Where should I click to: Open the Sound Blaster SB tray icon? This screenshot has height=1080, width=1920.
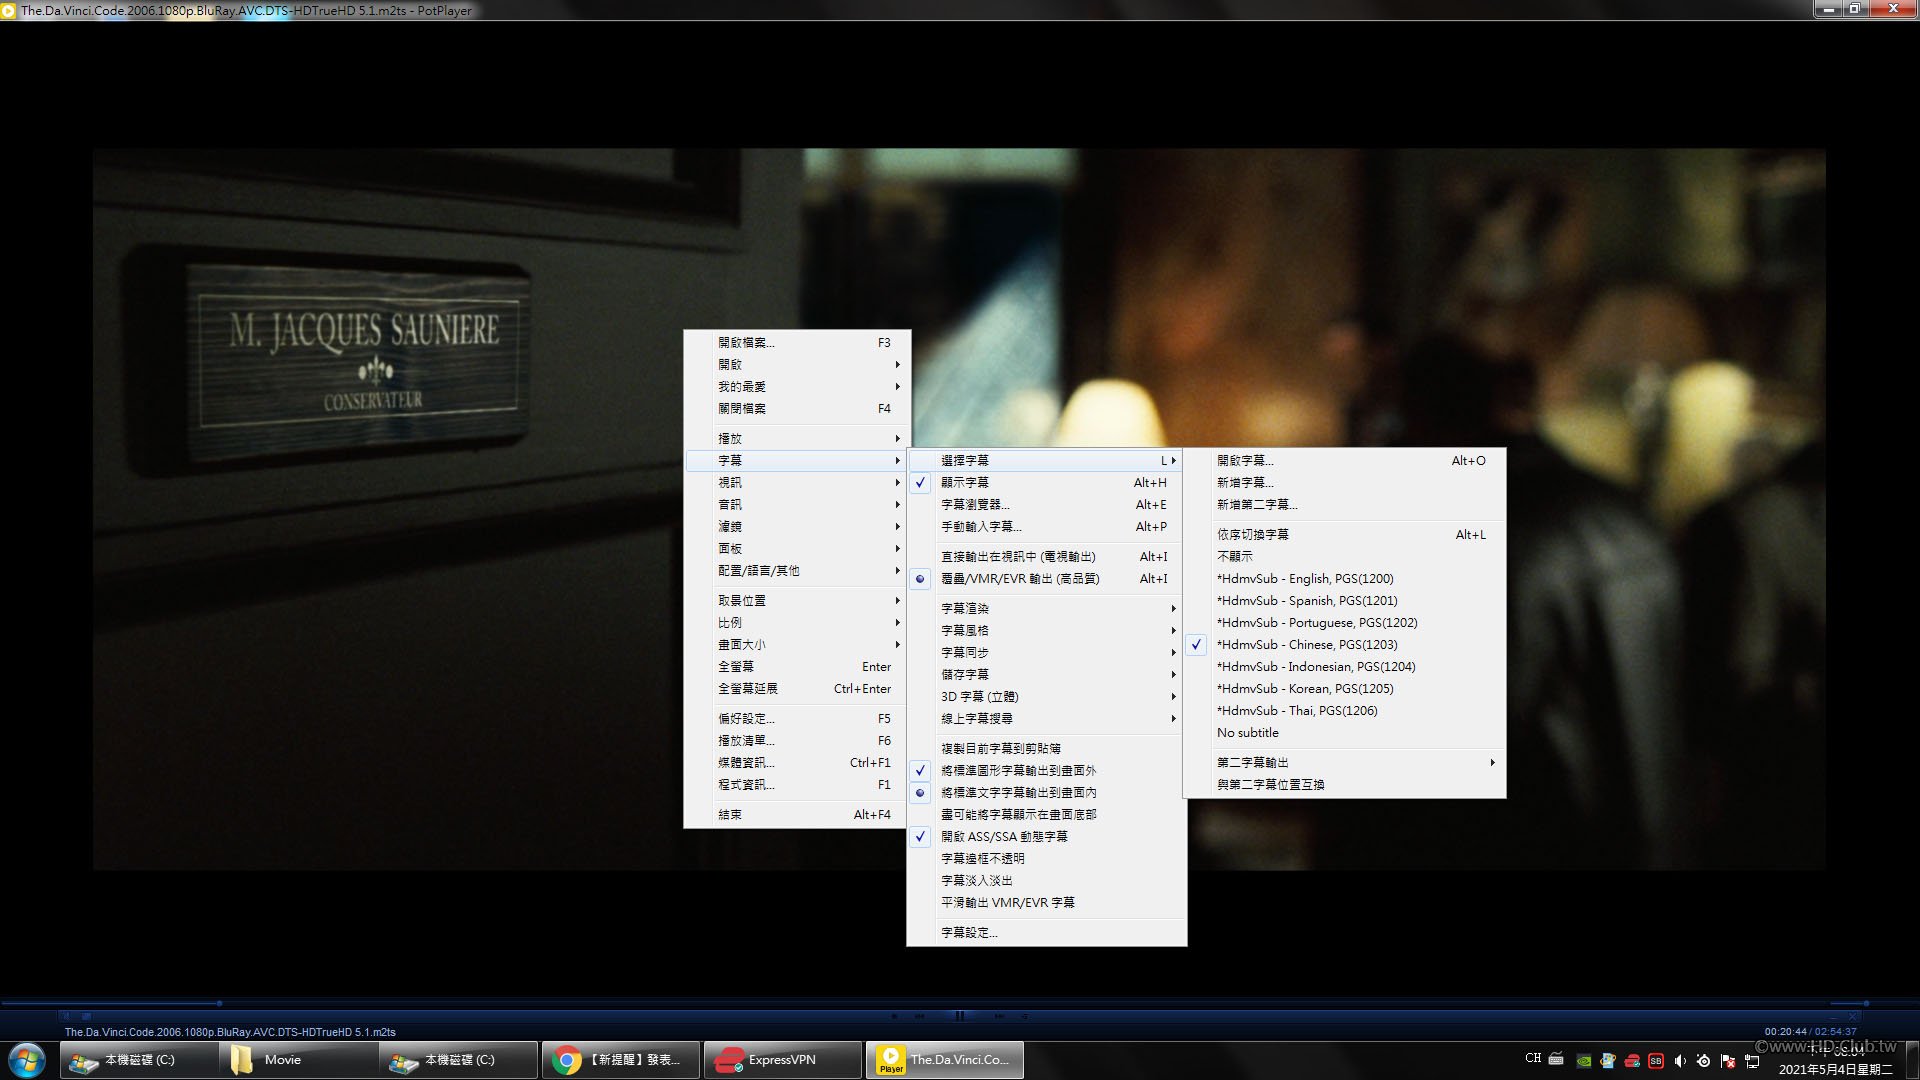click(x=1656, y=1061)
